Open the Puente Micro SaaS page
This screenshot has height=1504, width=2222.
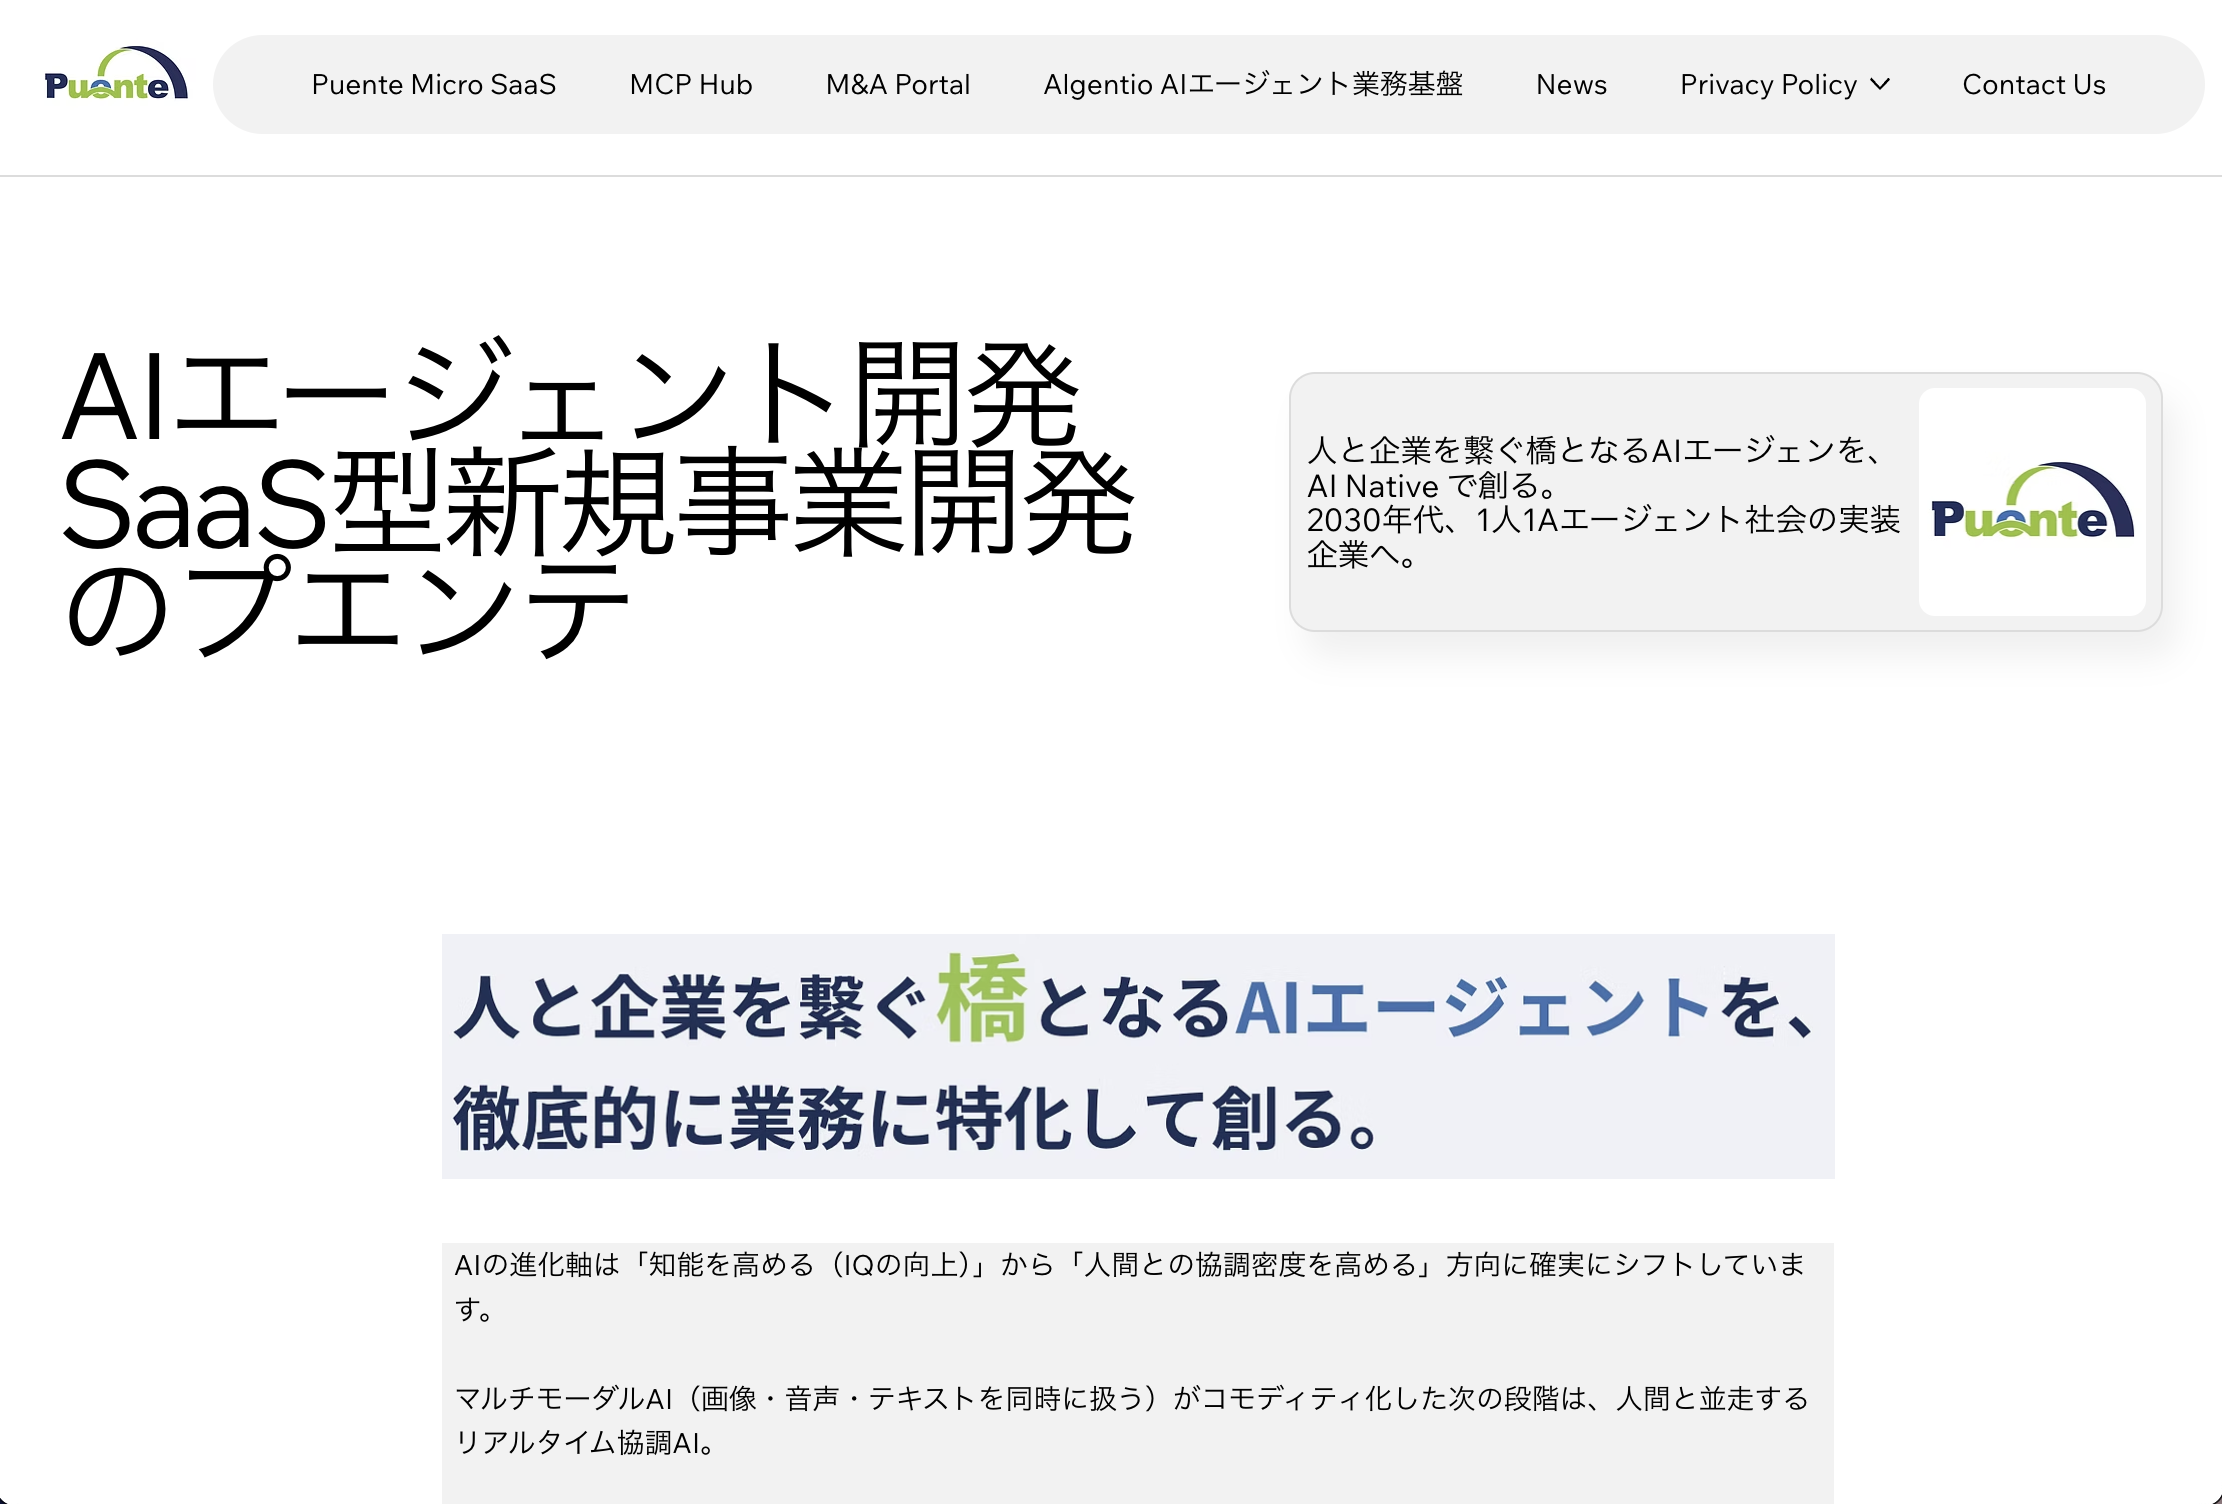pos(434,85)
